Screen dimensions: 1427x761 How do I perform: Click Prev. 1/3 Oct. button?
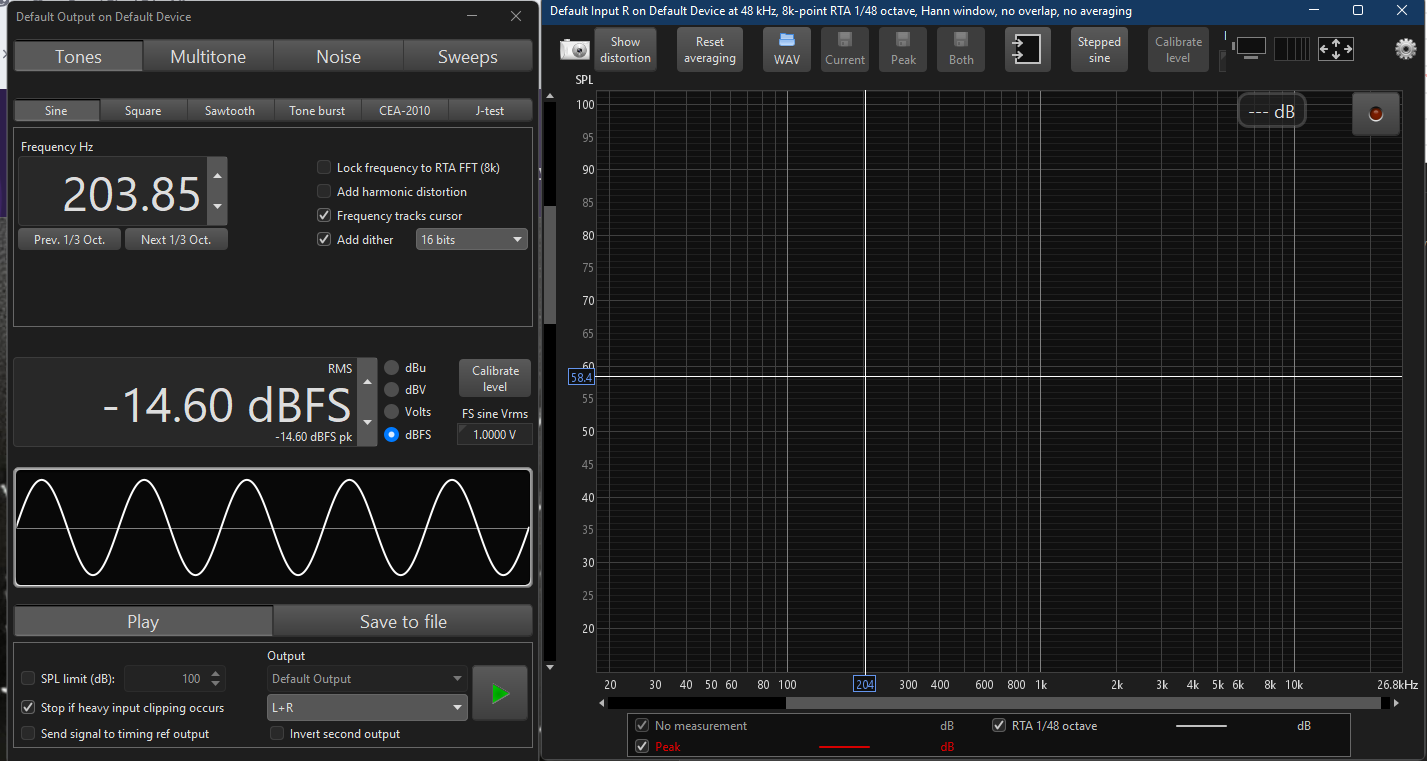69,240
